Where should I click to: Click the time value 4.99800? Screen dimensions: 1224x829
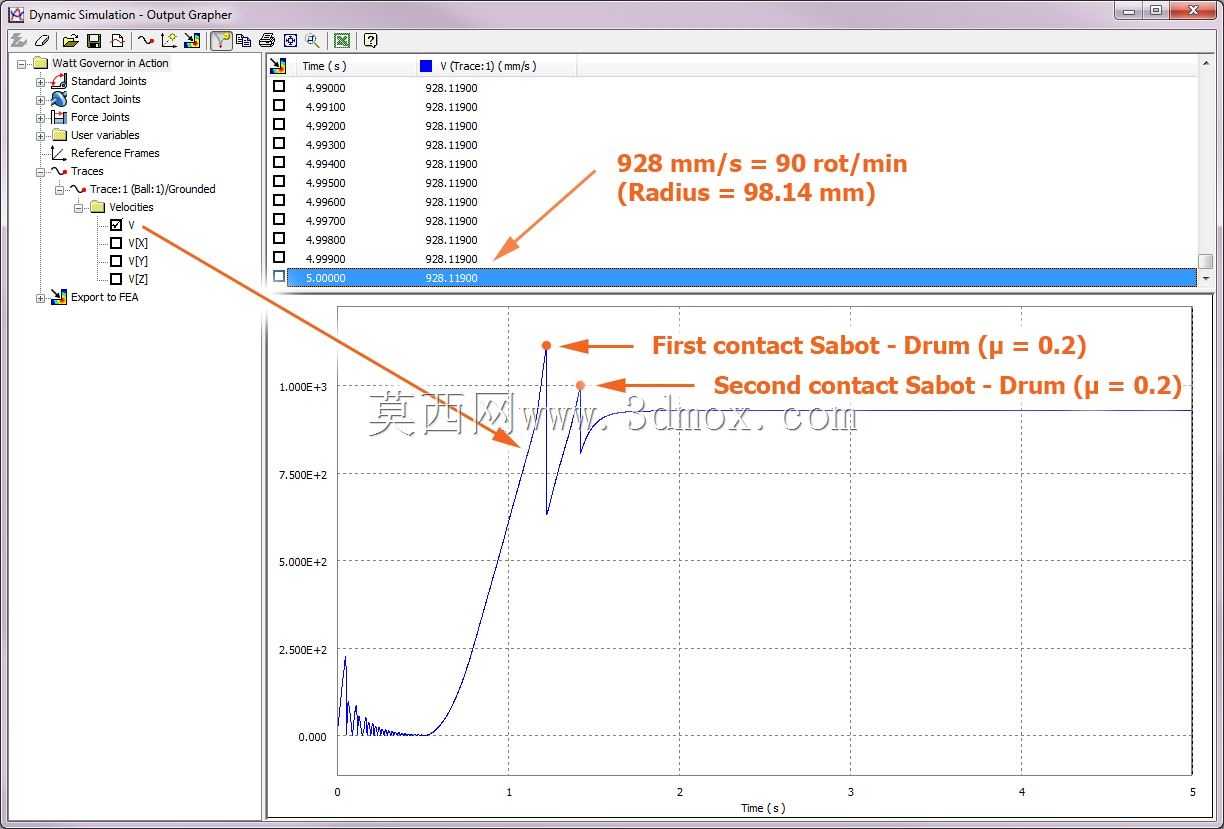point(325,239)
